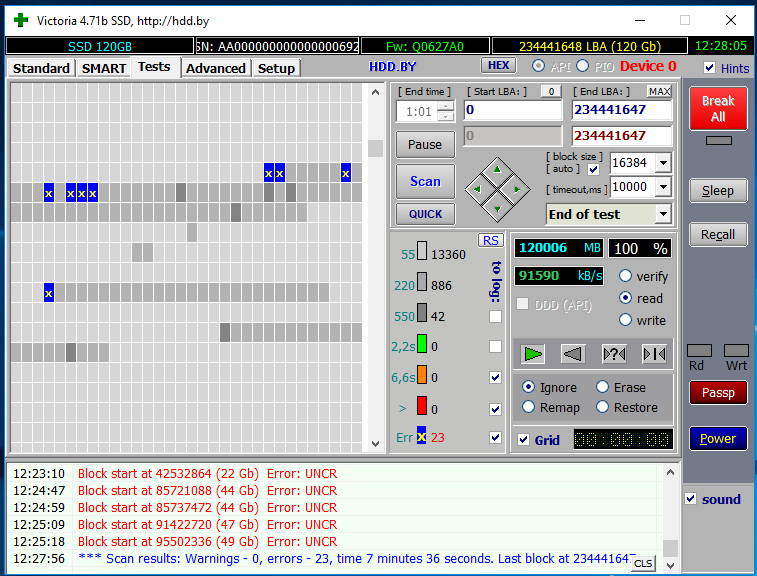Click the 0 reset button beside Start LBA
757x576 pixels.
click(551, 91)
